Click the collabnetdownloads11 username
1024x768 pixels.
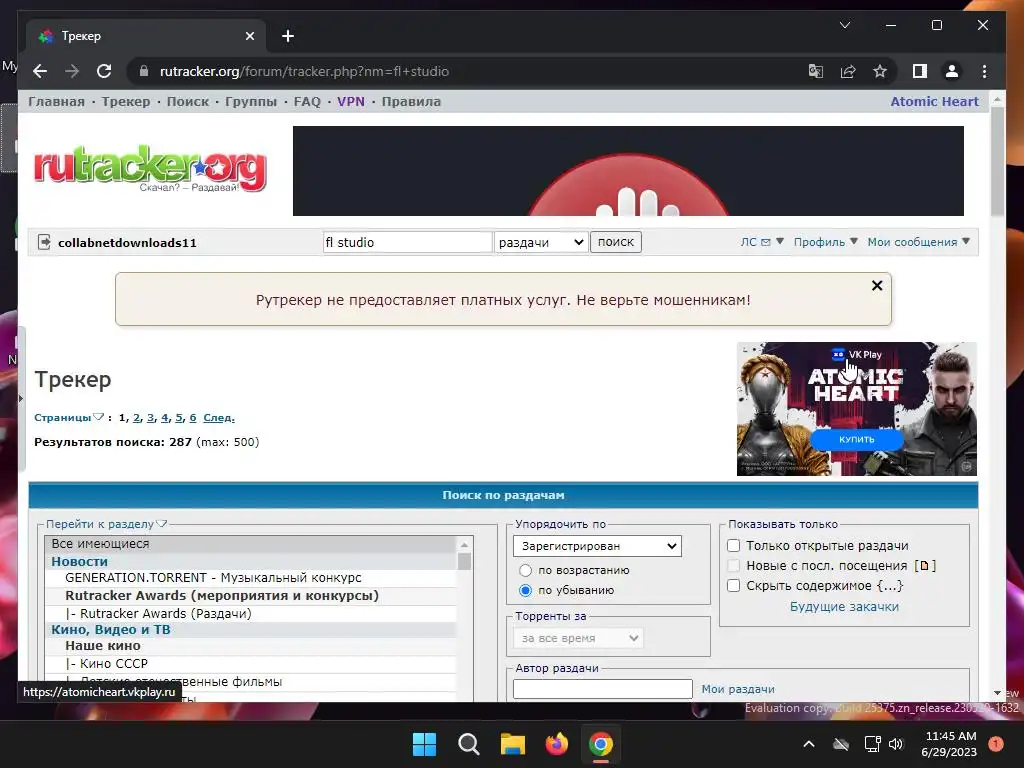click(x=127, y=243)
